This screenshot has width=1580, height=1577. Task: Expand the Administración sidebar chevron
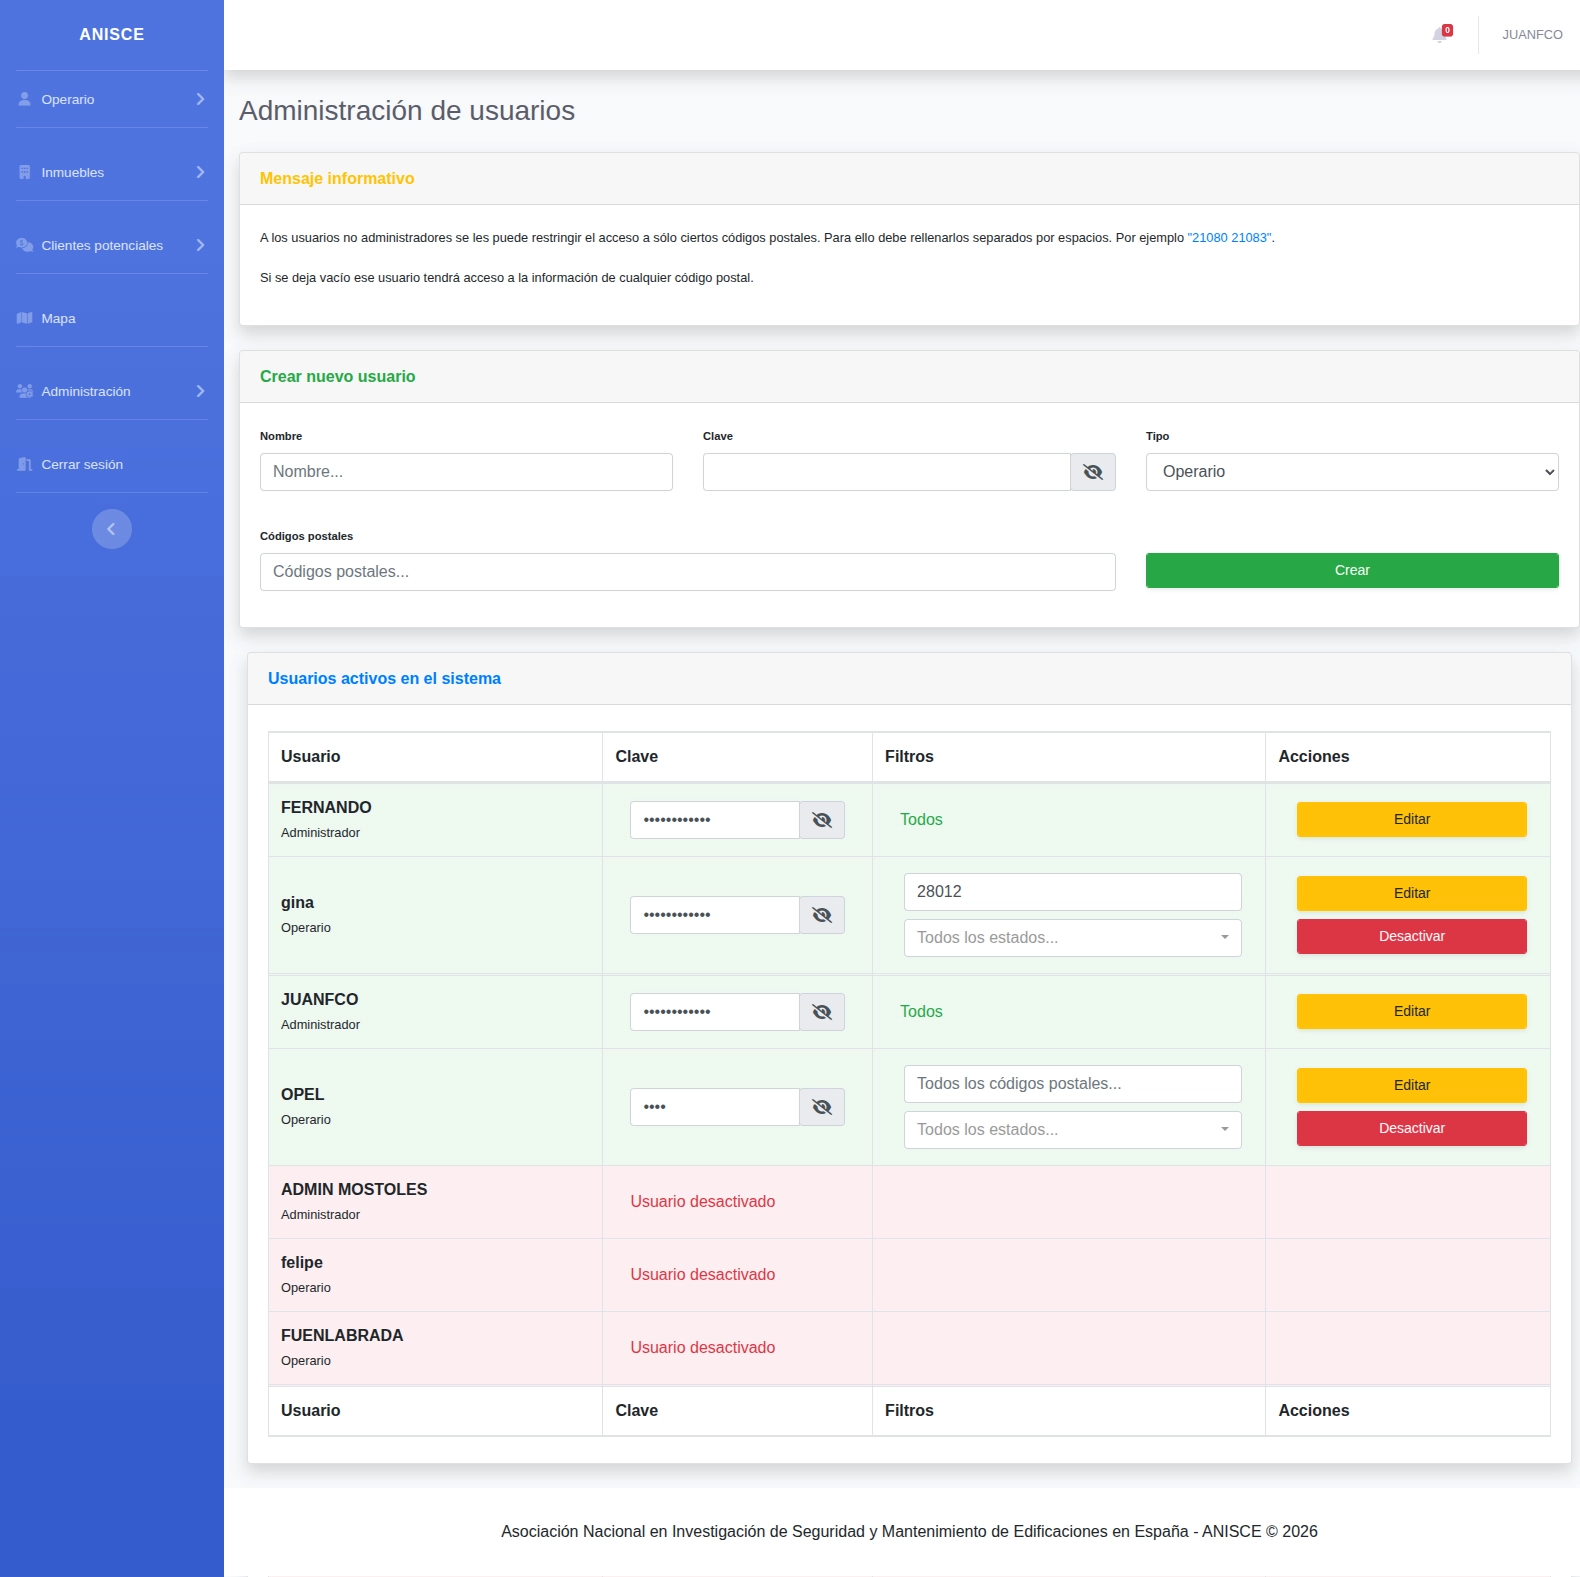[200, 391]
